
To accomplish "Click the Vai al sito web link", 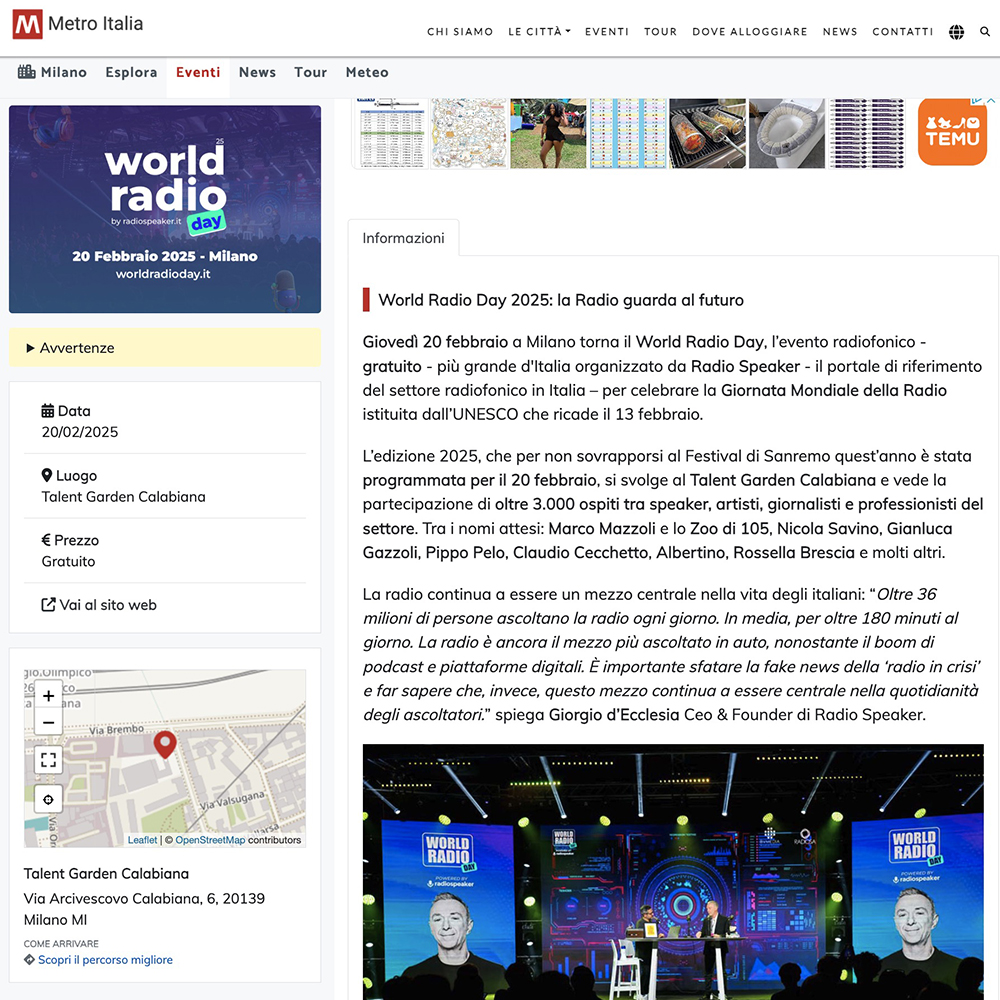I will pos(108,605).
